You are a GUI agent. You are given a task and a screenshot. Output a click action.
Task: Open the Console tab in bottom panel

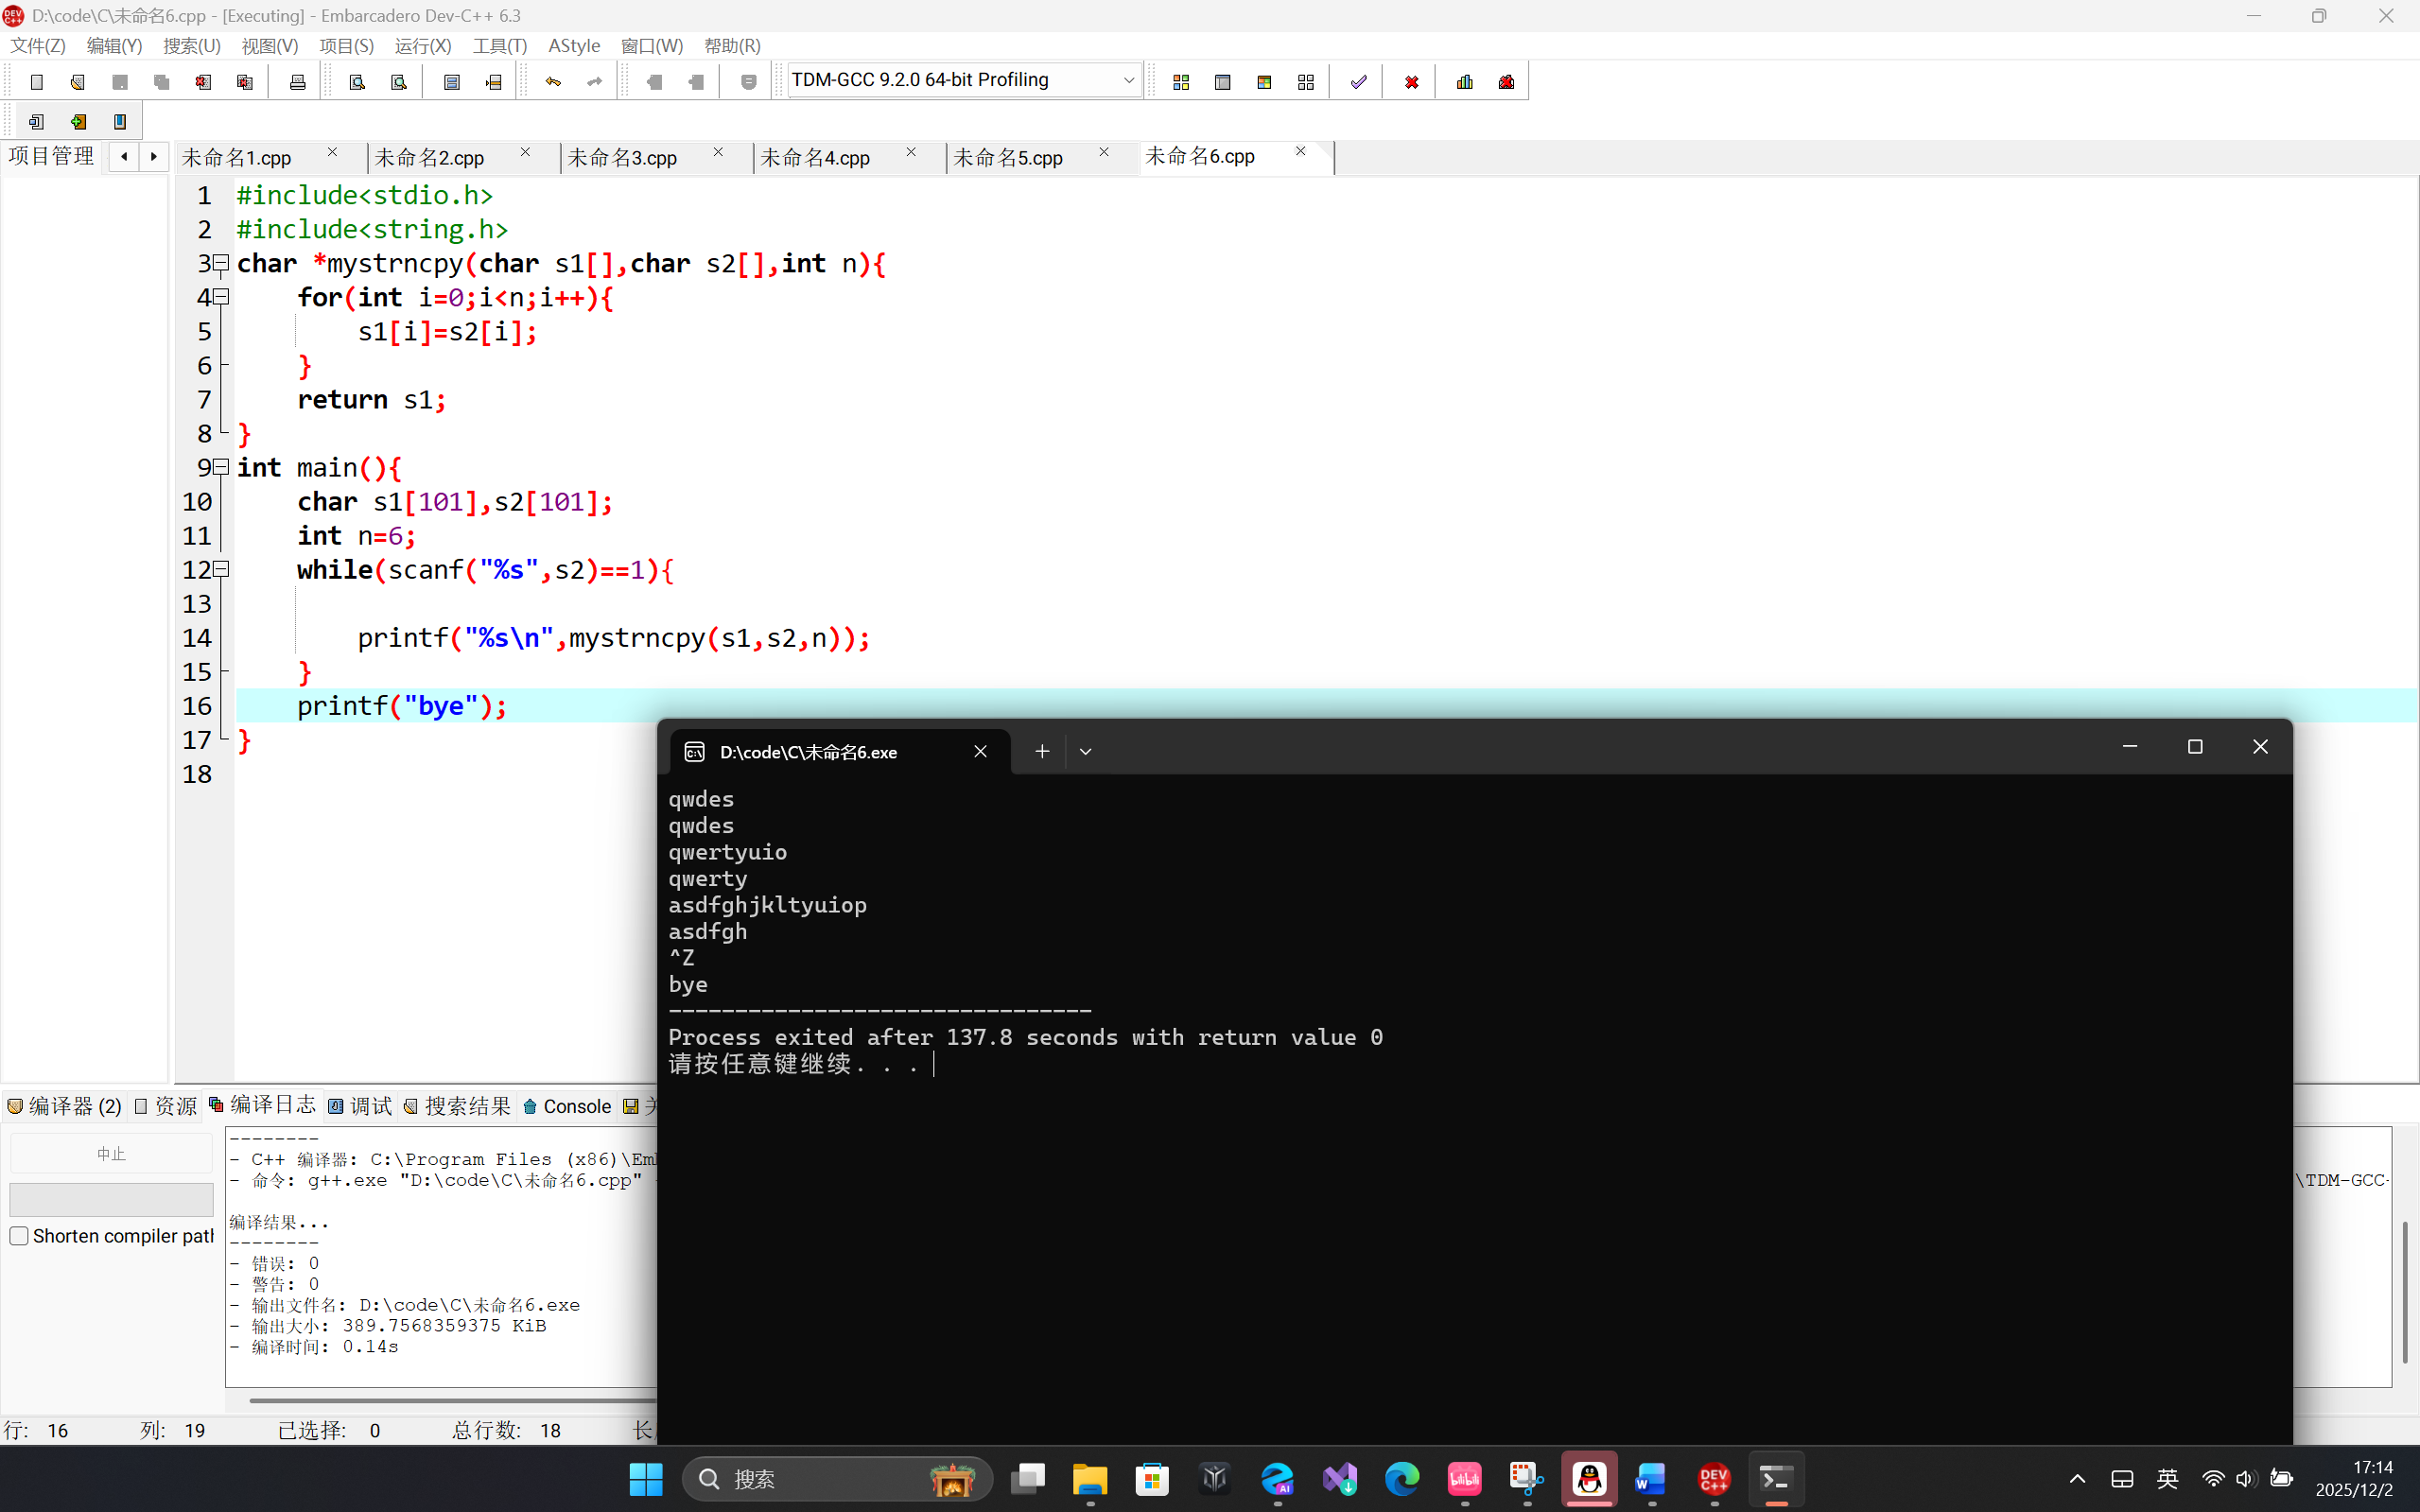click(x=567, y=1106)
